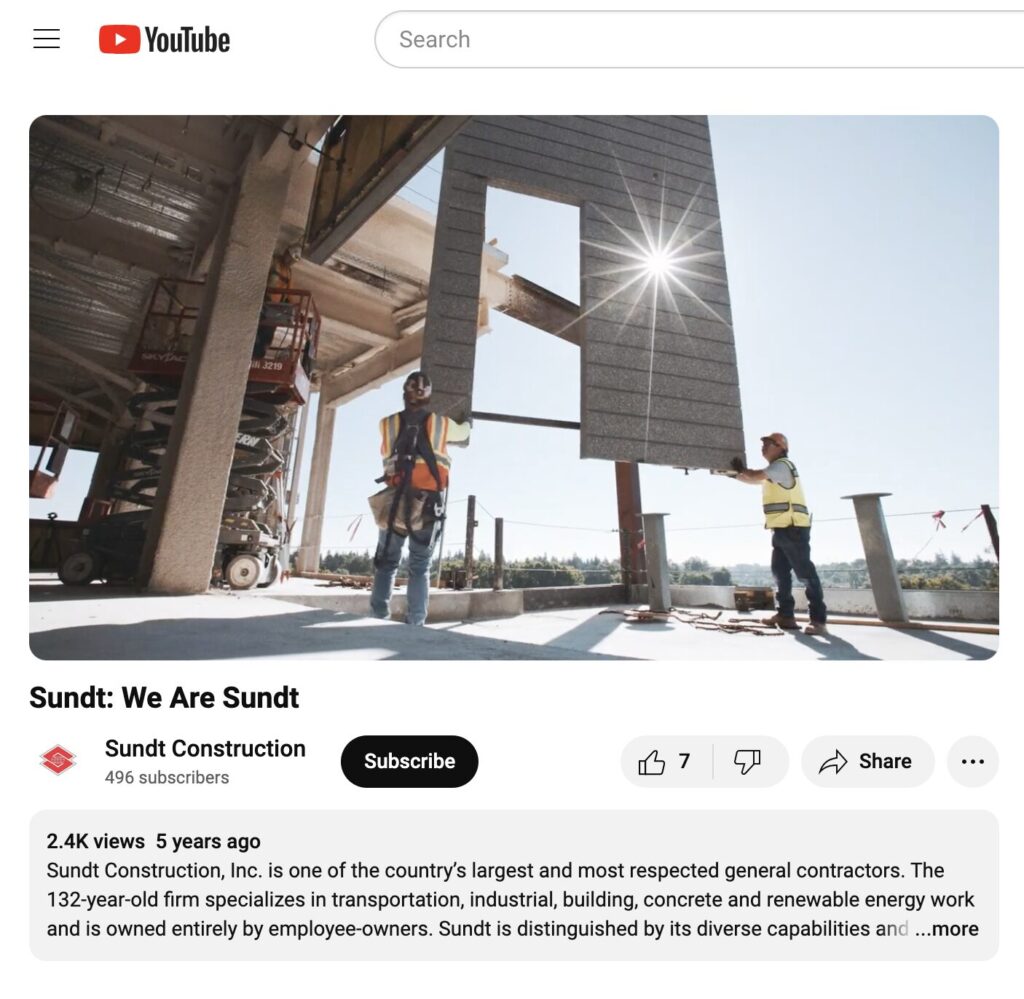Viewport: 1024px width, 999px height.
Task: Open the hamburger guide menu
Action: click(x=46, y=39)
